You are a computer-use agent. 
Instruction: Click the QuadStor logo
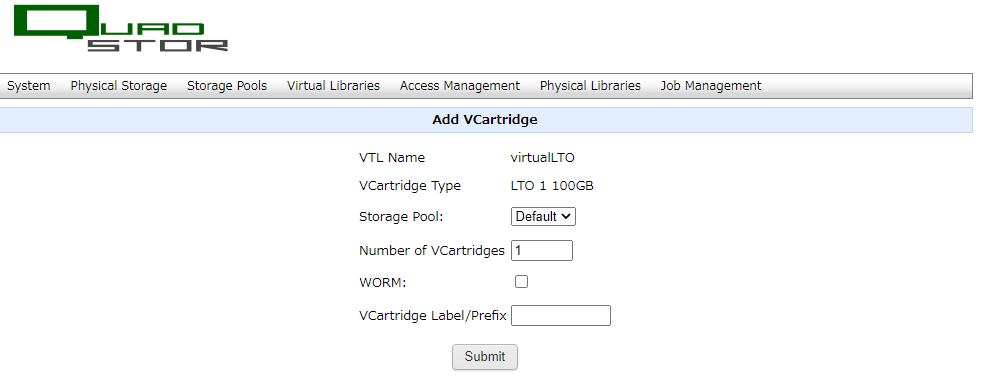pyautogui.click(x=120, y=29)
